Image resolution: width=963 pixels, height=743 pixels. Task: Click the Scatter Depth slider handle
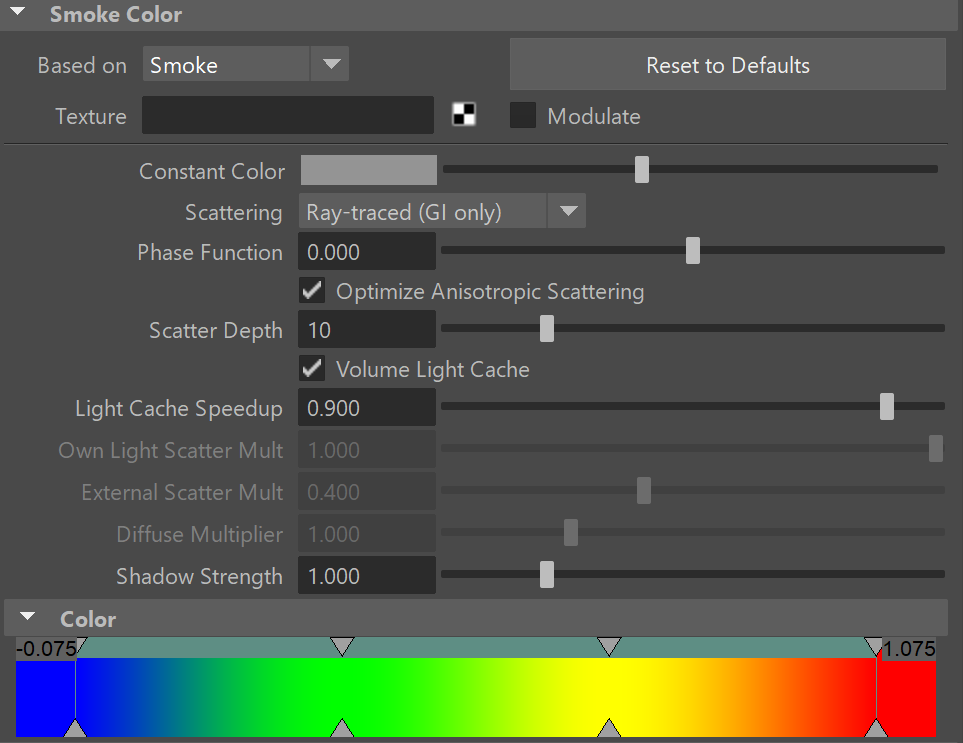547,329
